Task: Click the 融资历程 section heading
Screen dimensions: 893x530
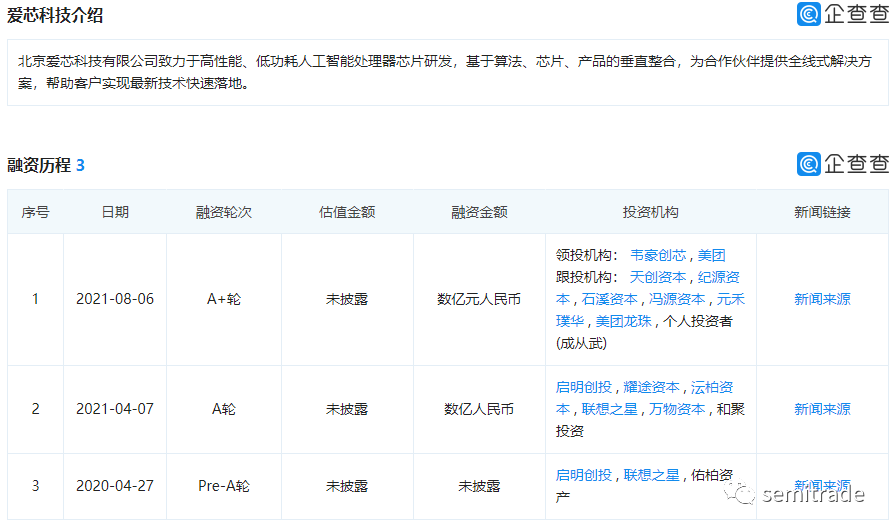Action: 39,166
